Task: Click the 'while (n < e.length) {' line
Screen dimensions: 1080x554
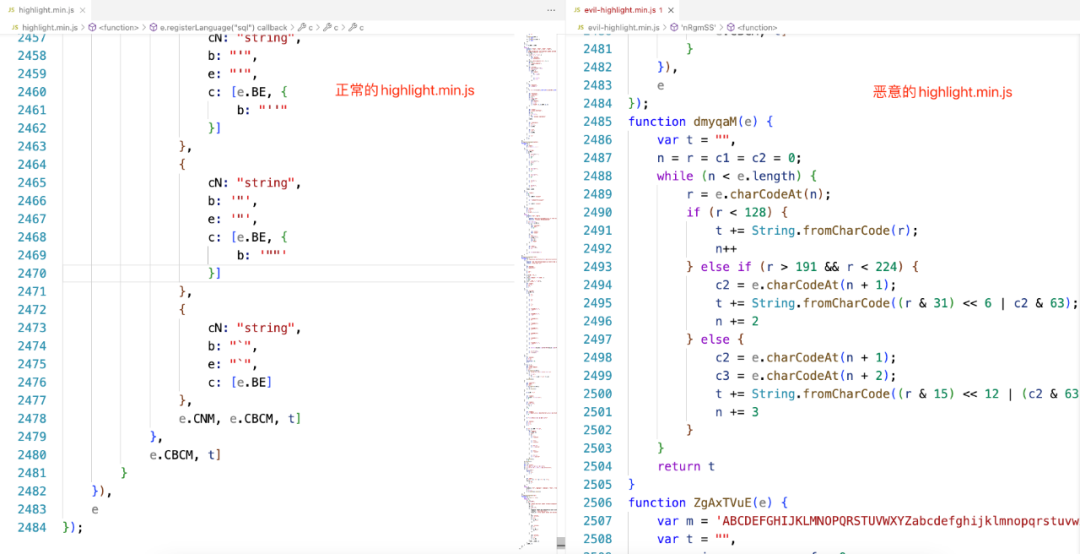Action: point(737,176)
